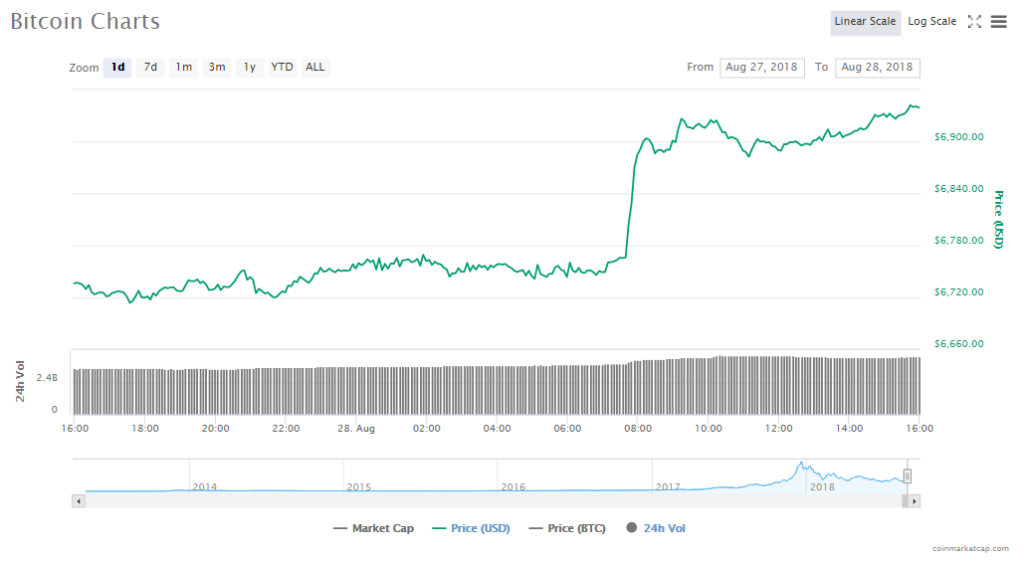
Task: Show ALL time range
Action: (x=315, y=67)
